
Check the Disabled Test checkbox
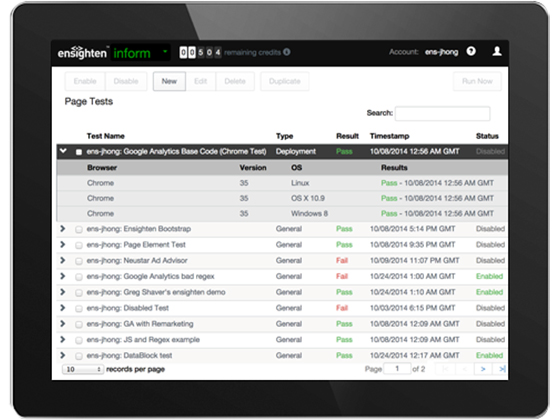(79, 309)
